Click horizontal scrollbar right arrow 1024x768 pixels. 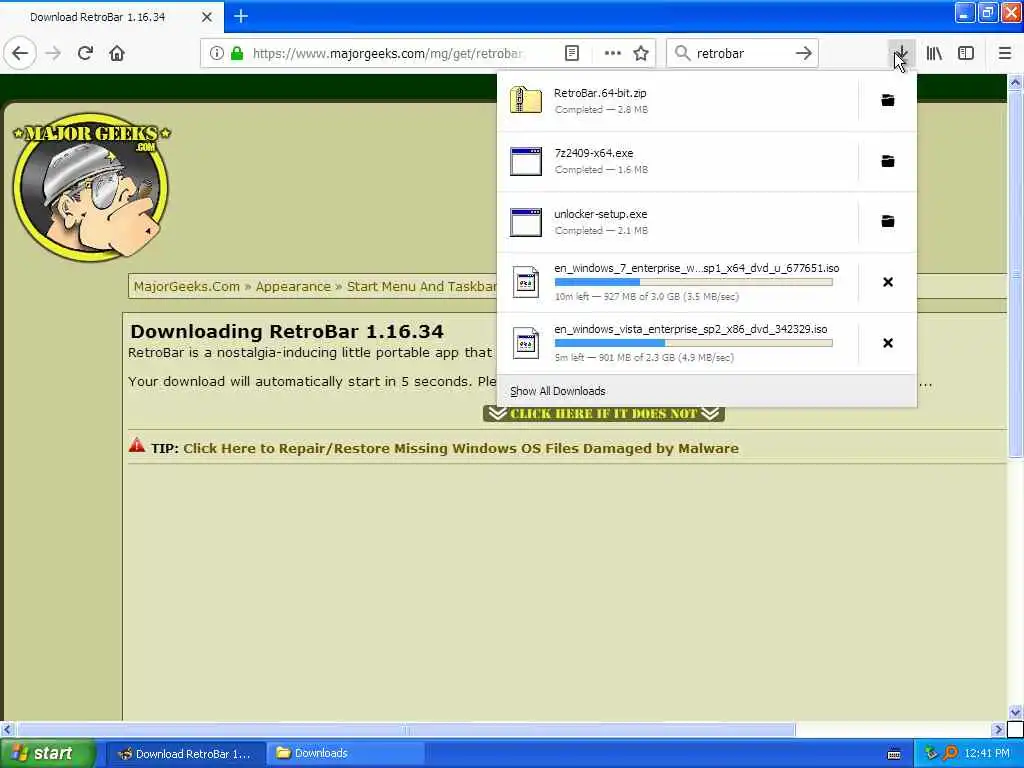[998, 729]
